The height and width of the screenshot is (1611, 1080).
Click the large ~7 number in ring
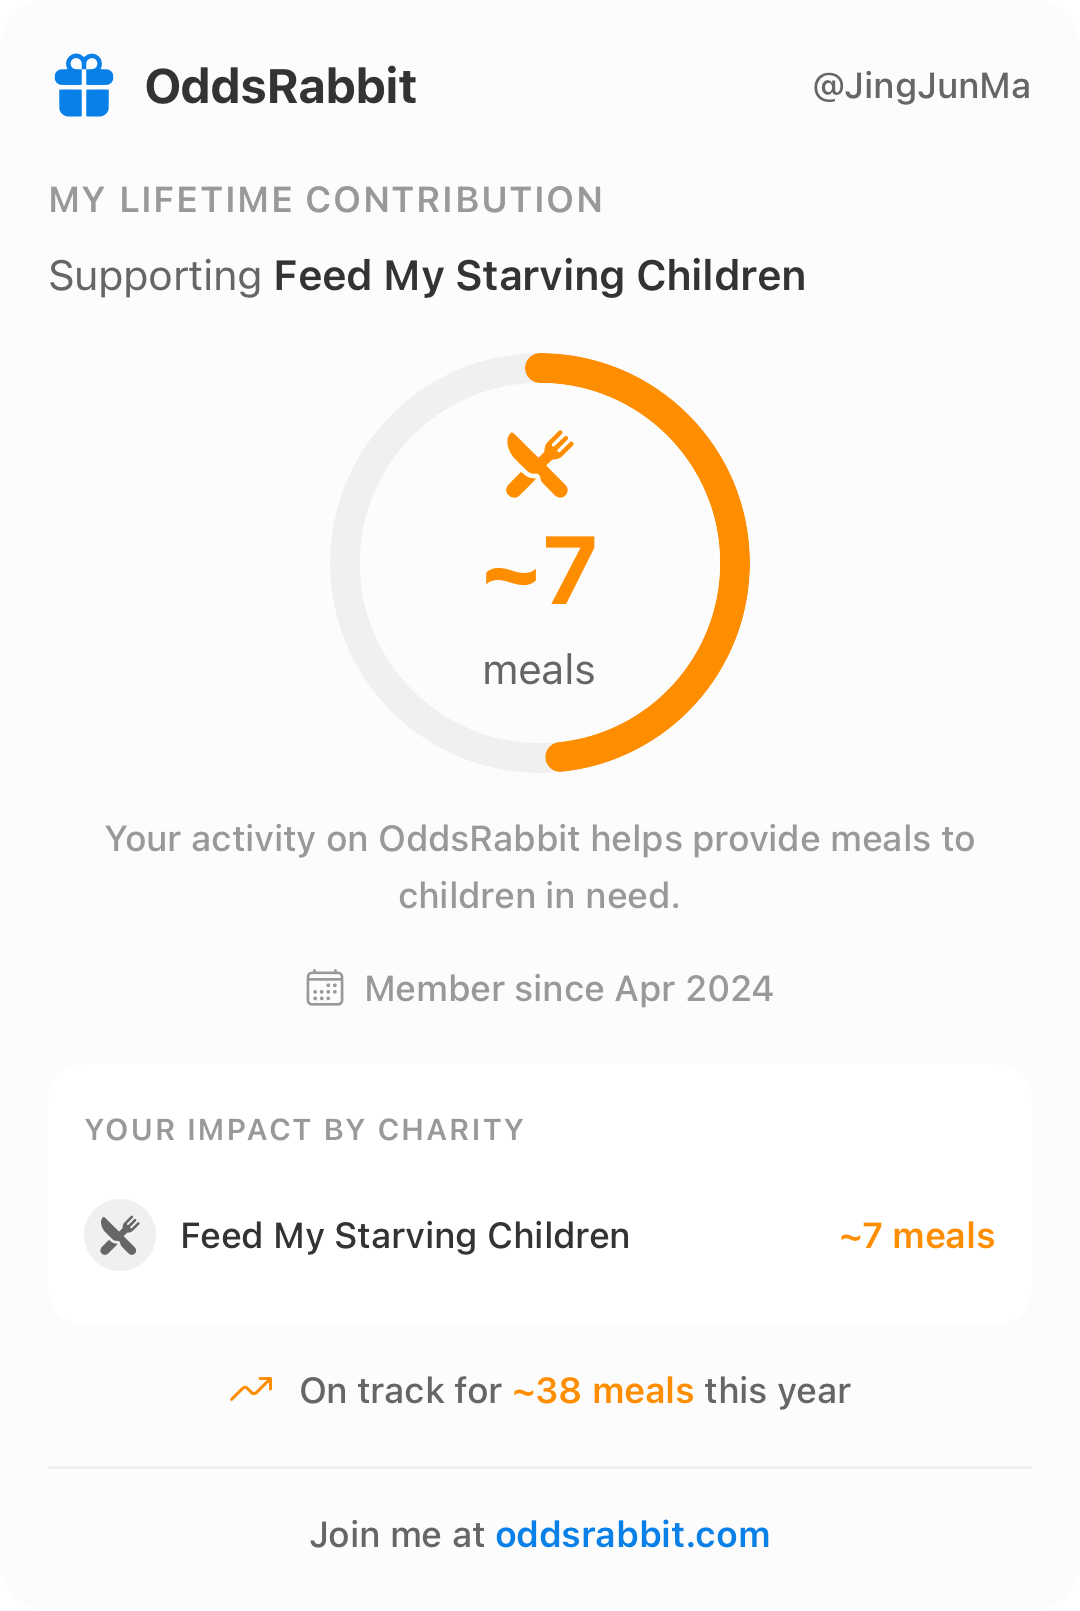[541, 572]
